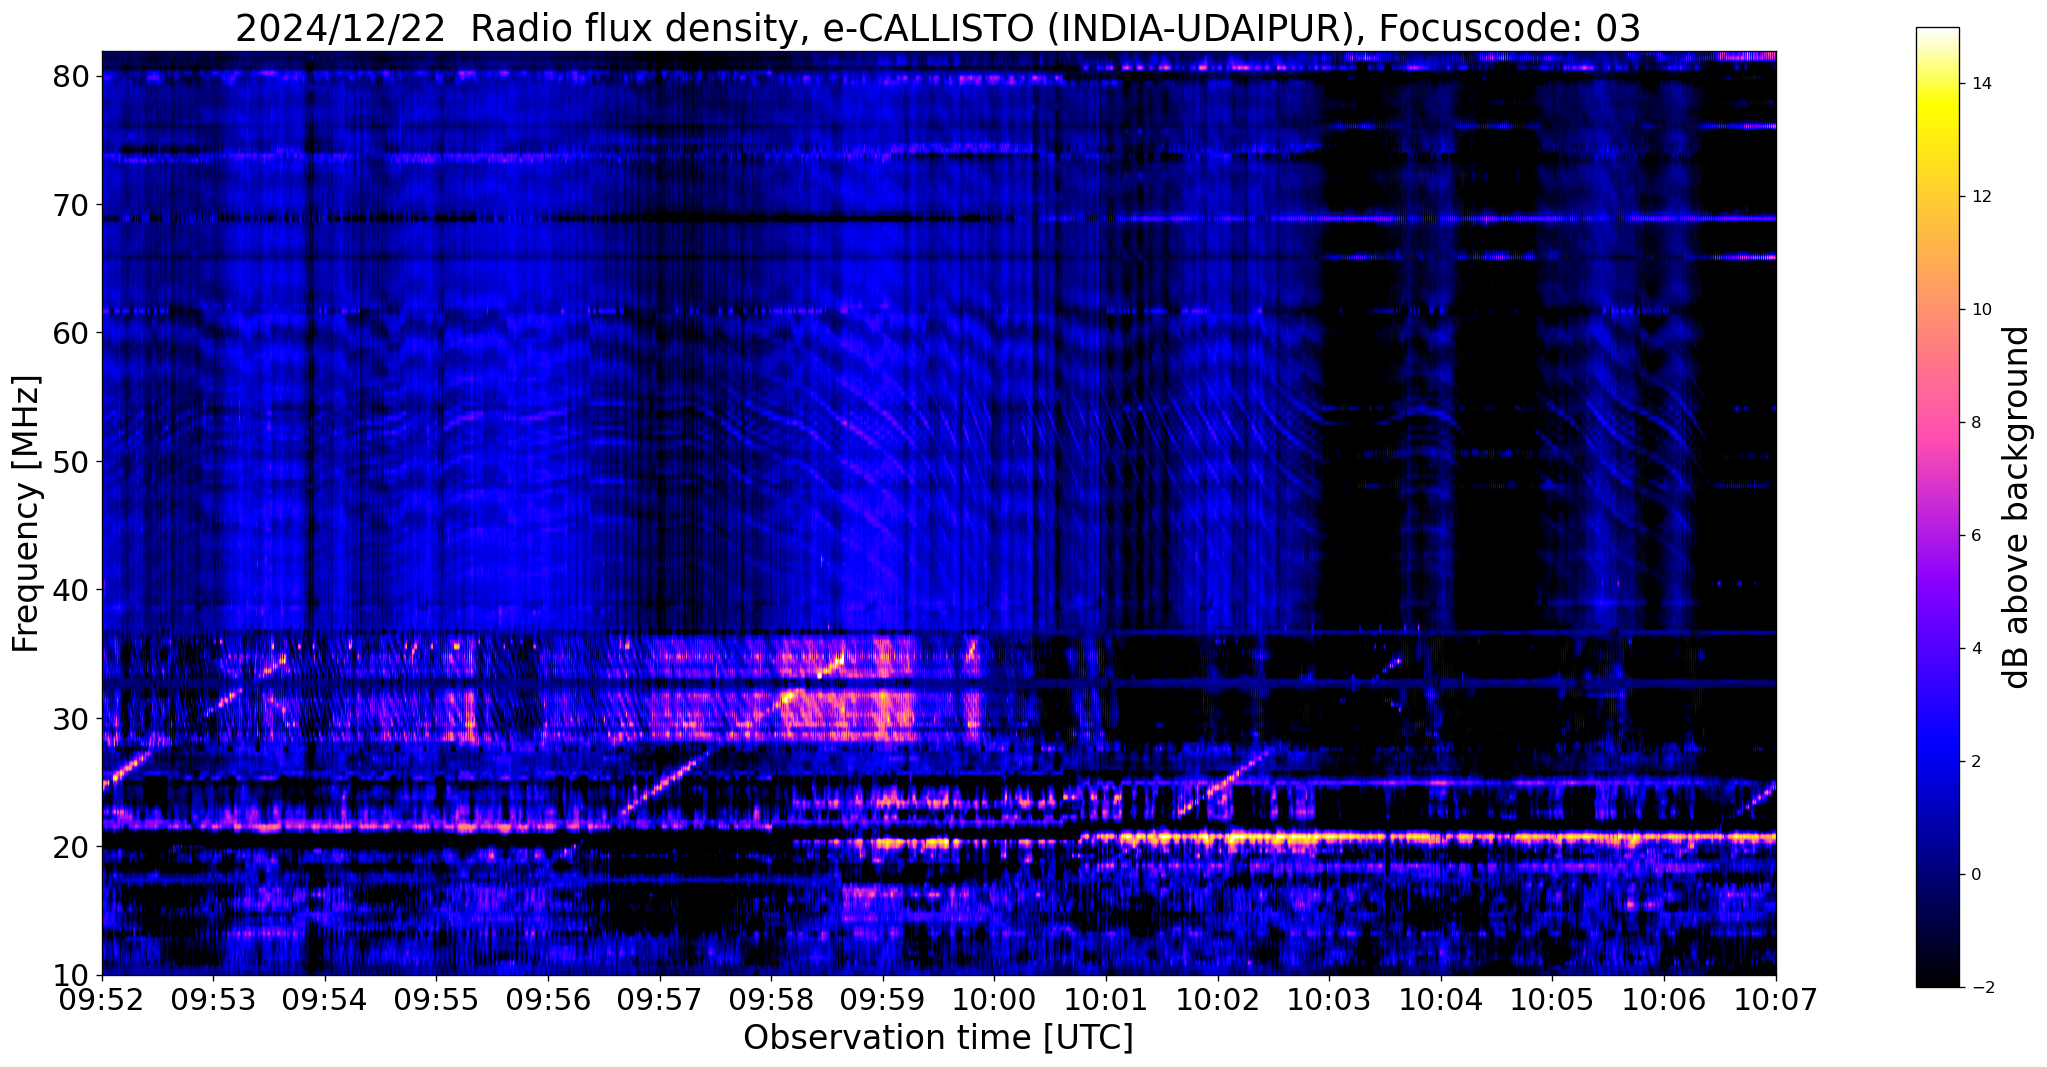Screen dimensions: 2047x1067
Task: Click the "Observation time [UTC]" axis label
Action: pos(938,1038)
